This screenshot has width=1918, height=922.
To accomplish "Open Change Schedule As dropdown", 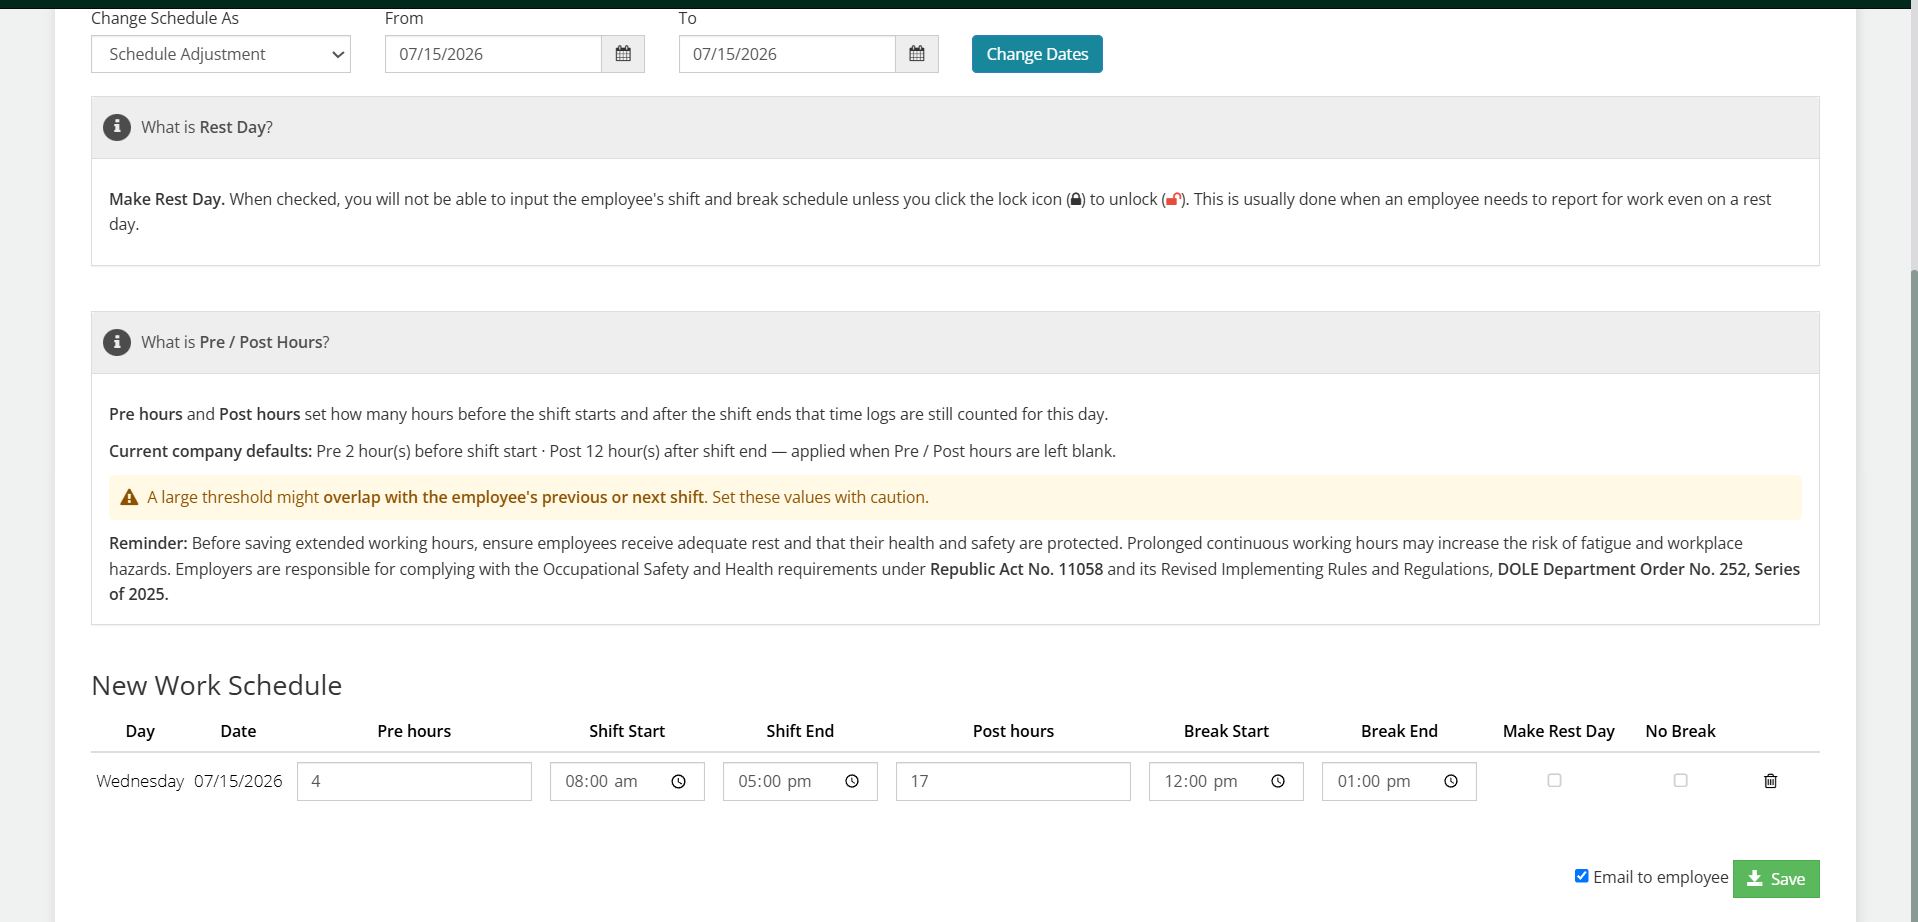I will pyautogui.click(x=221, y=54).
